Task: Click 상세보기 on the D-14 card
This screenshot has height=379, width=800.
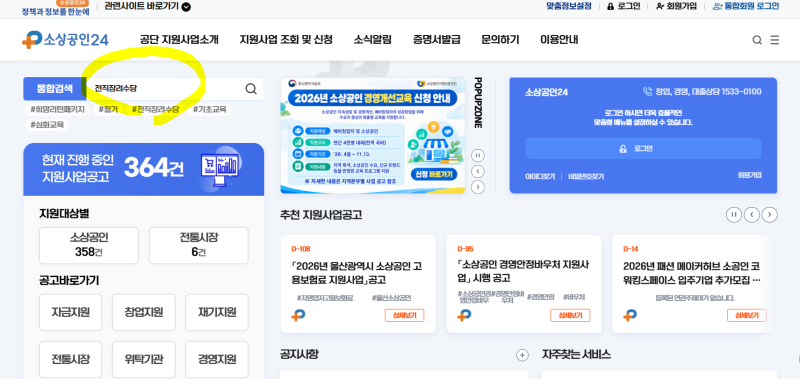Action: 746,315
